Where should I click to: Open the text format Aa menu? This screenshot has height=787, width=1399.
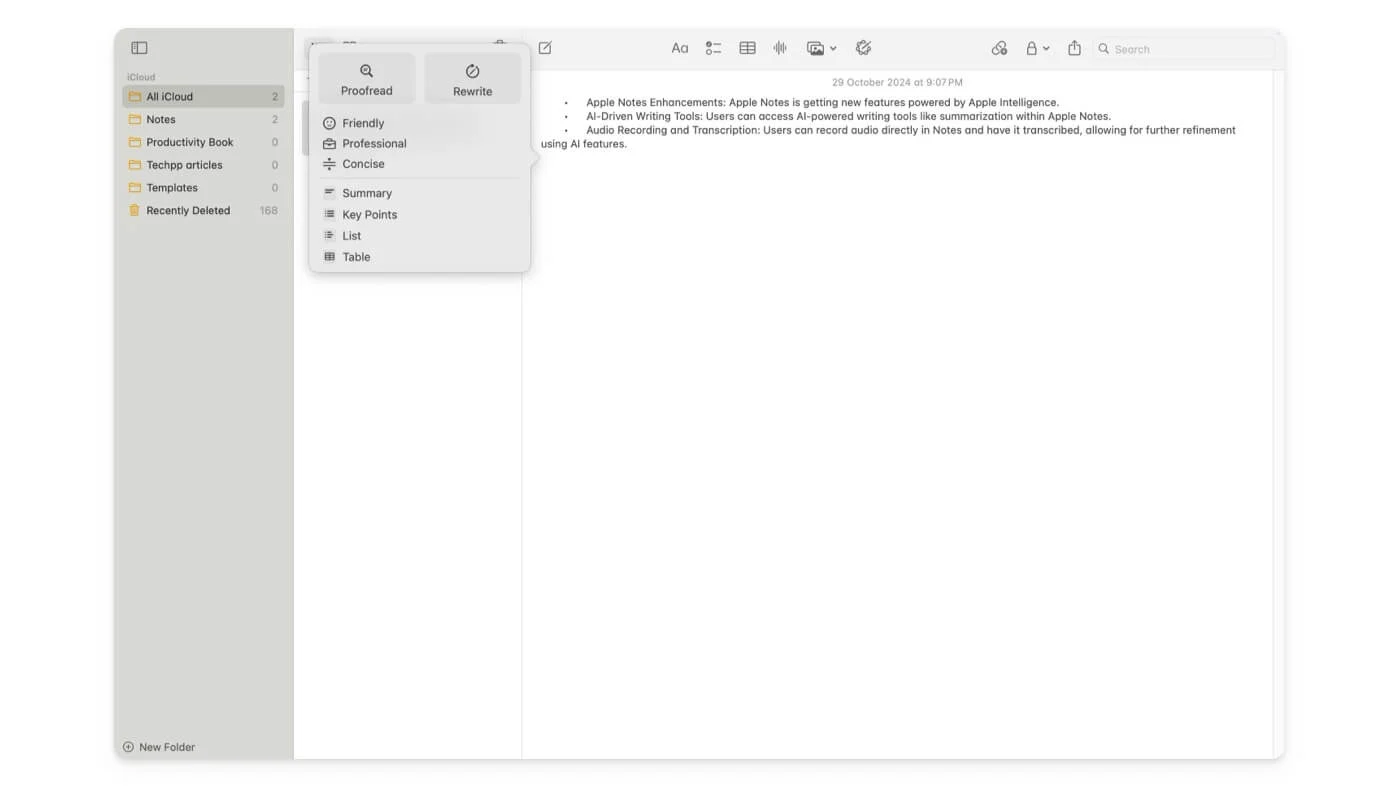coord(680,48)
